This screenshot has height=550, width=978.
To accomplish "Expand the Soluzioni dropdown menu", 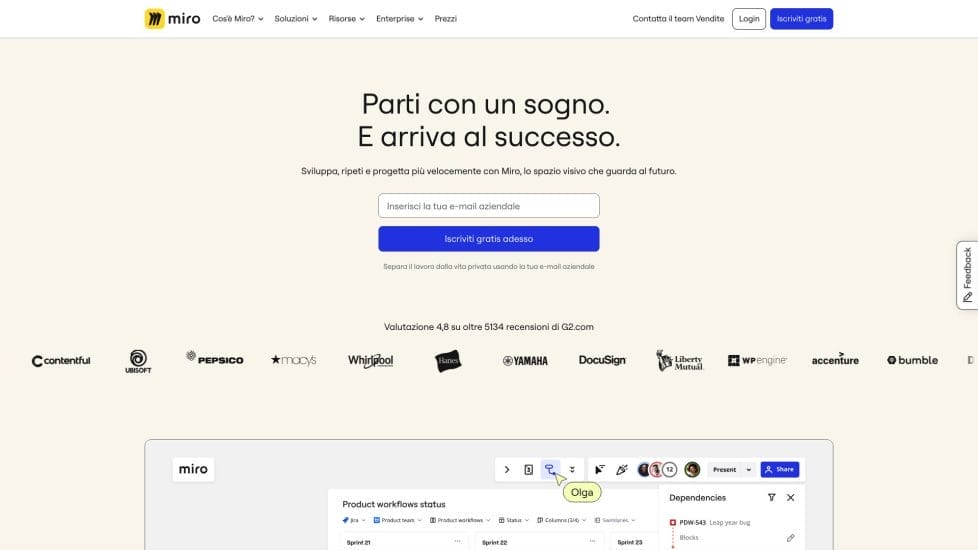I will click(x=296, y=19).
